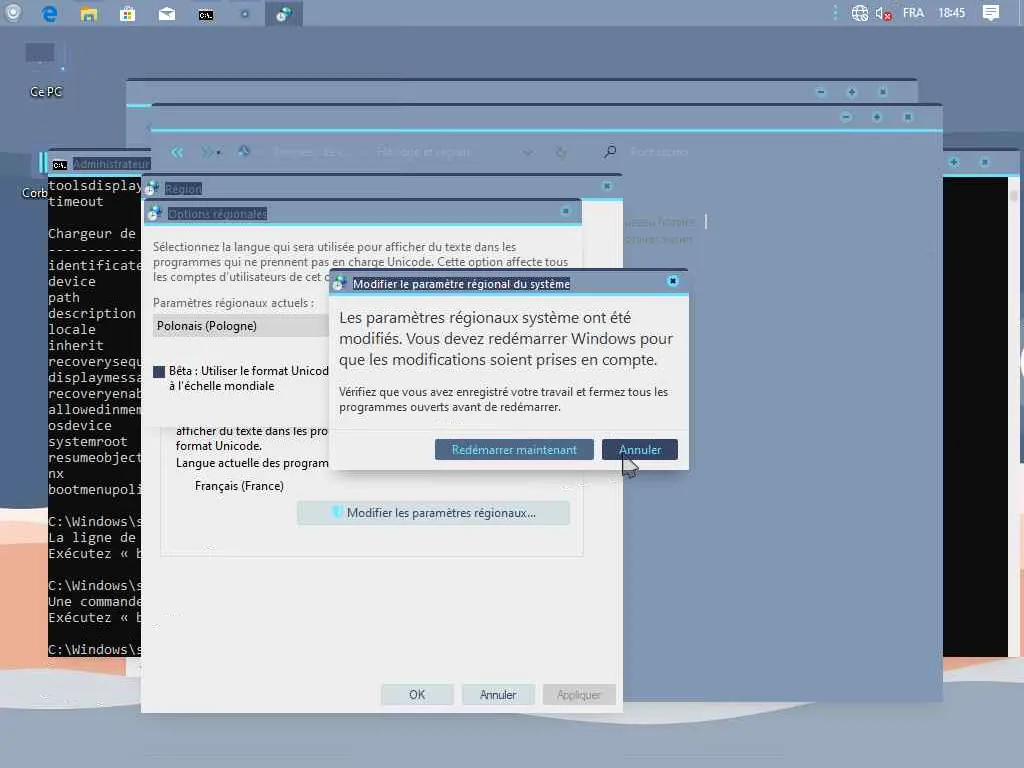Switch the FRA input language indicator
The image size is (1024, 768).
coord(913,12)
